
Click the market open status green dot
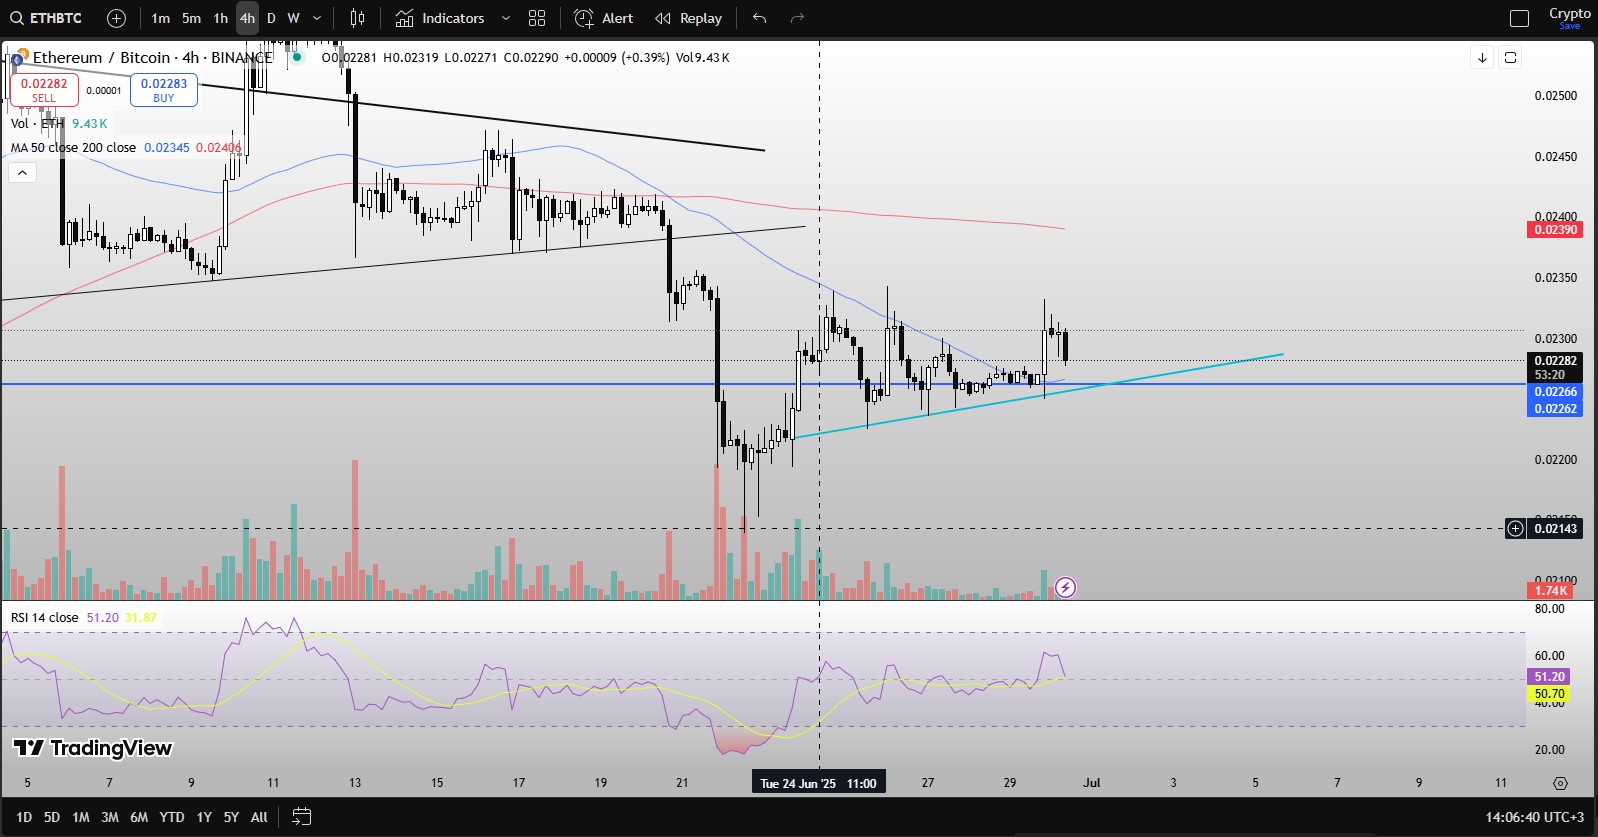pyautogui.click(x=297, y=57)
